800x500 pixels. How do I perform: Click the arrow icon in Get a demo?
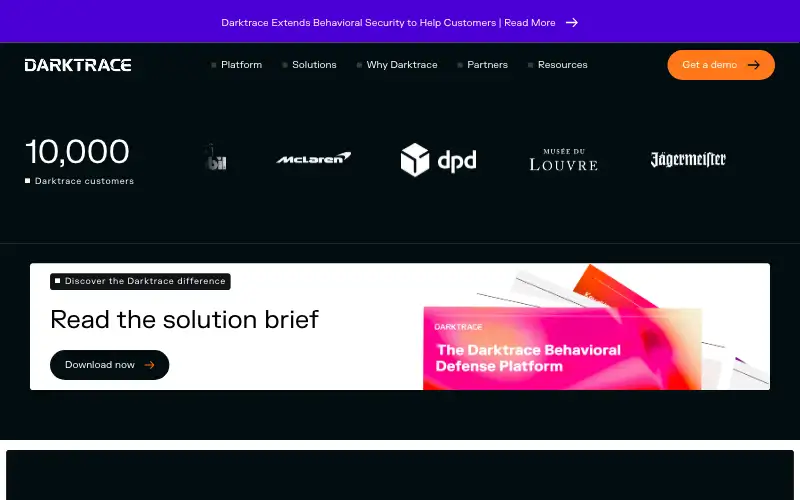coord(754,65)
